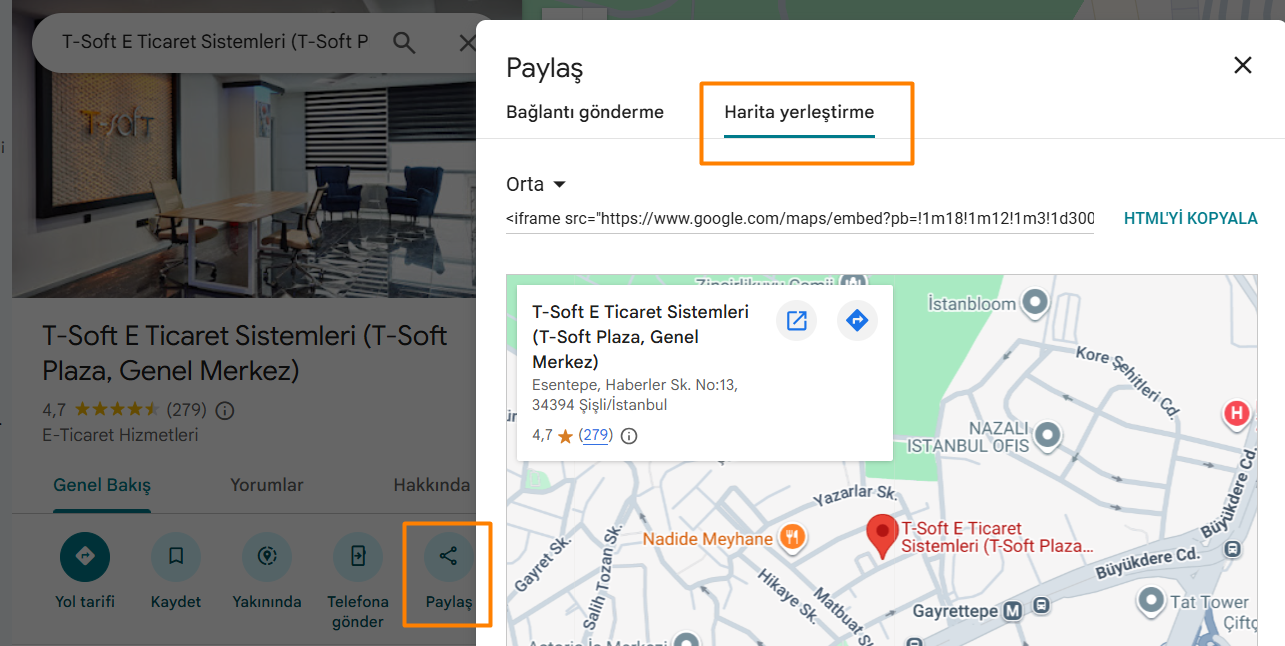Click Telefona gönder button
The image size is (1285, 646).
358,580
